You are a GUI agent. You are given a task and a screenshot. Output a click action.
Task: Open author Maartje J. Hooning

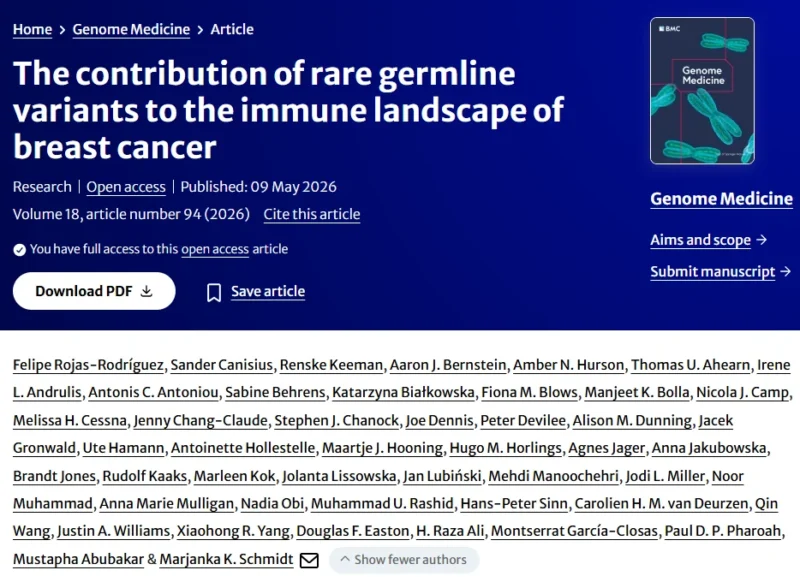pyautogui.click(x=382, y=448)
